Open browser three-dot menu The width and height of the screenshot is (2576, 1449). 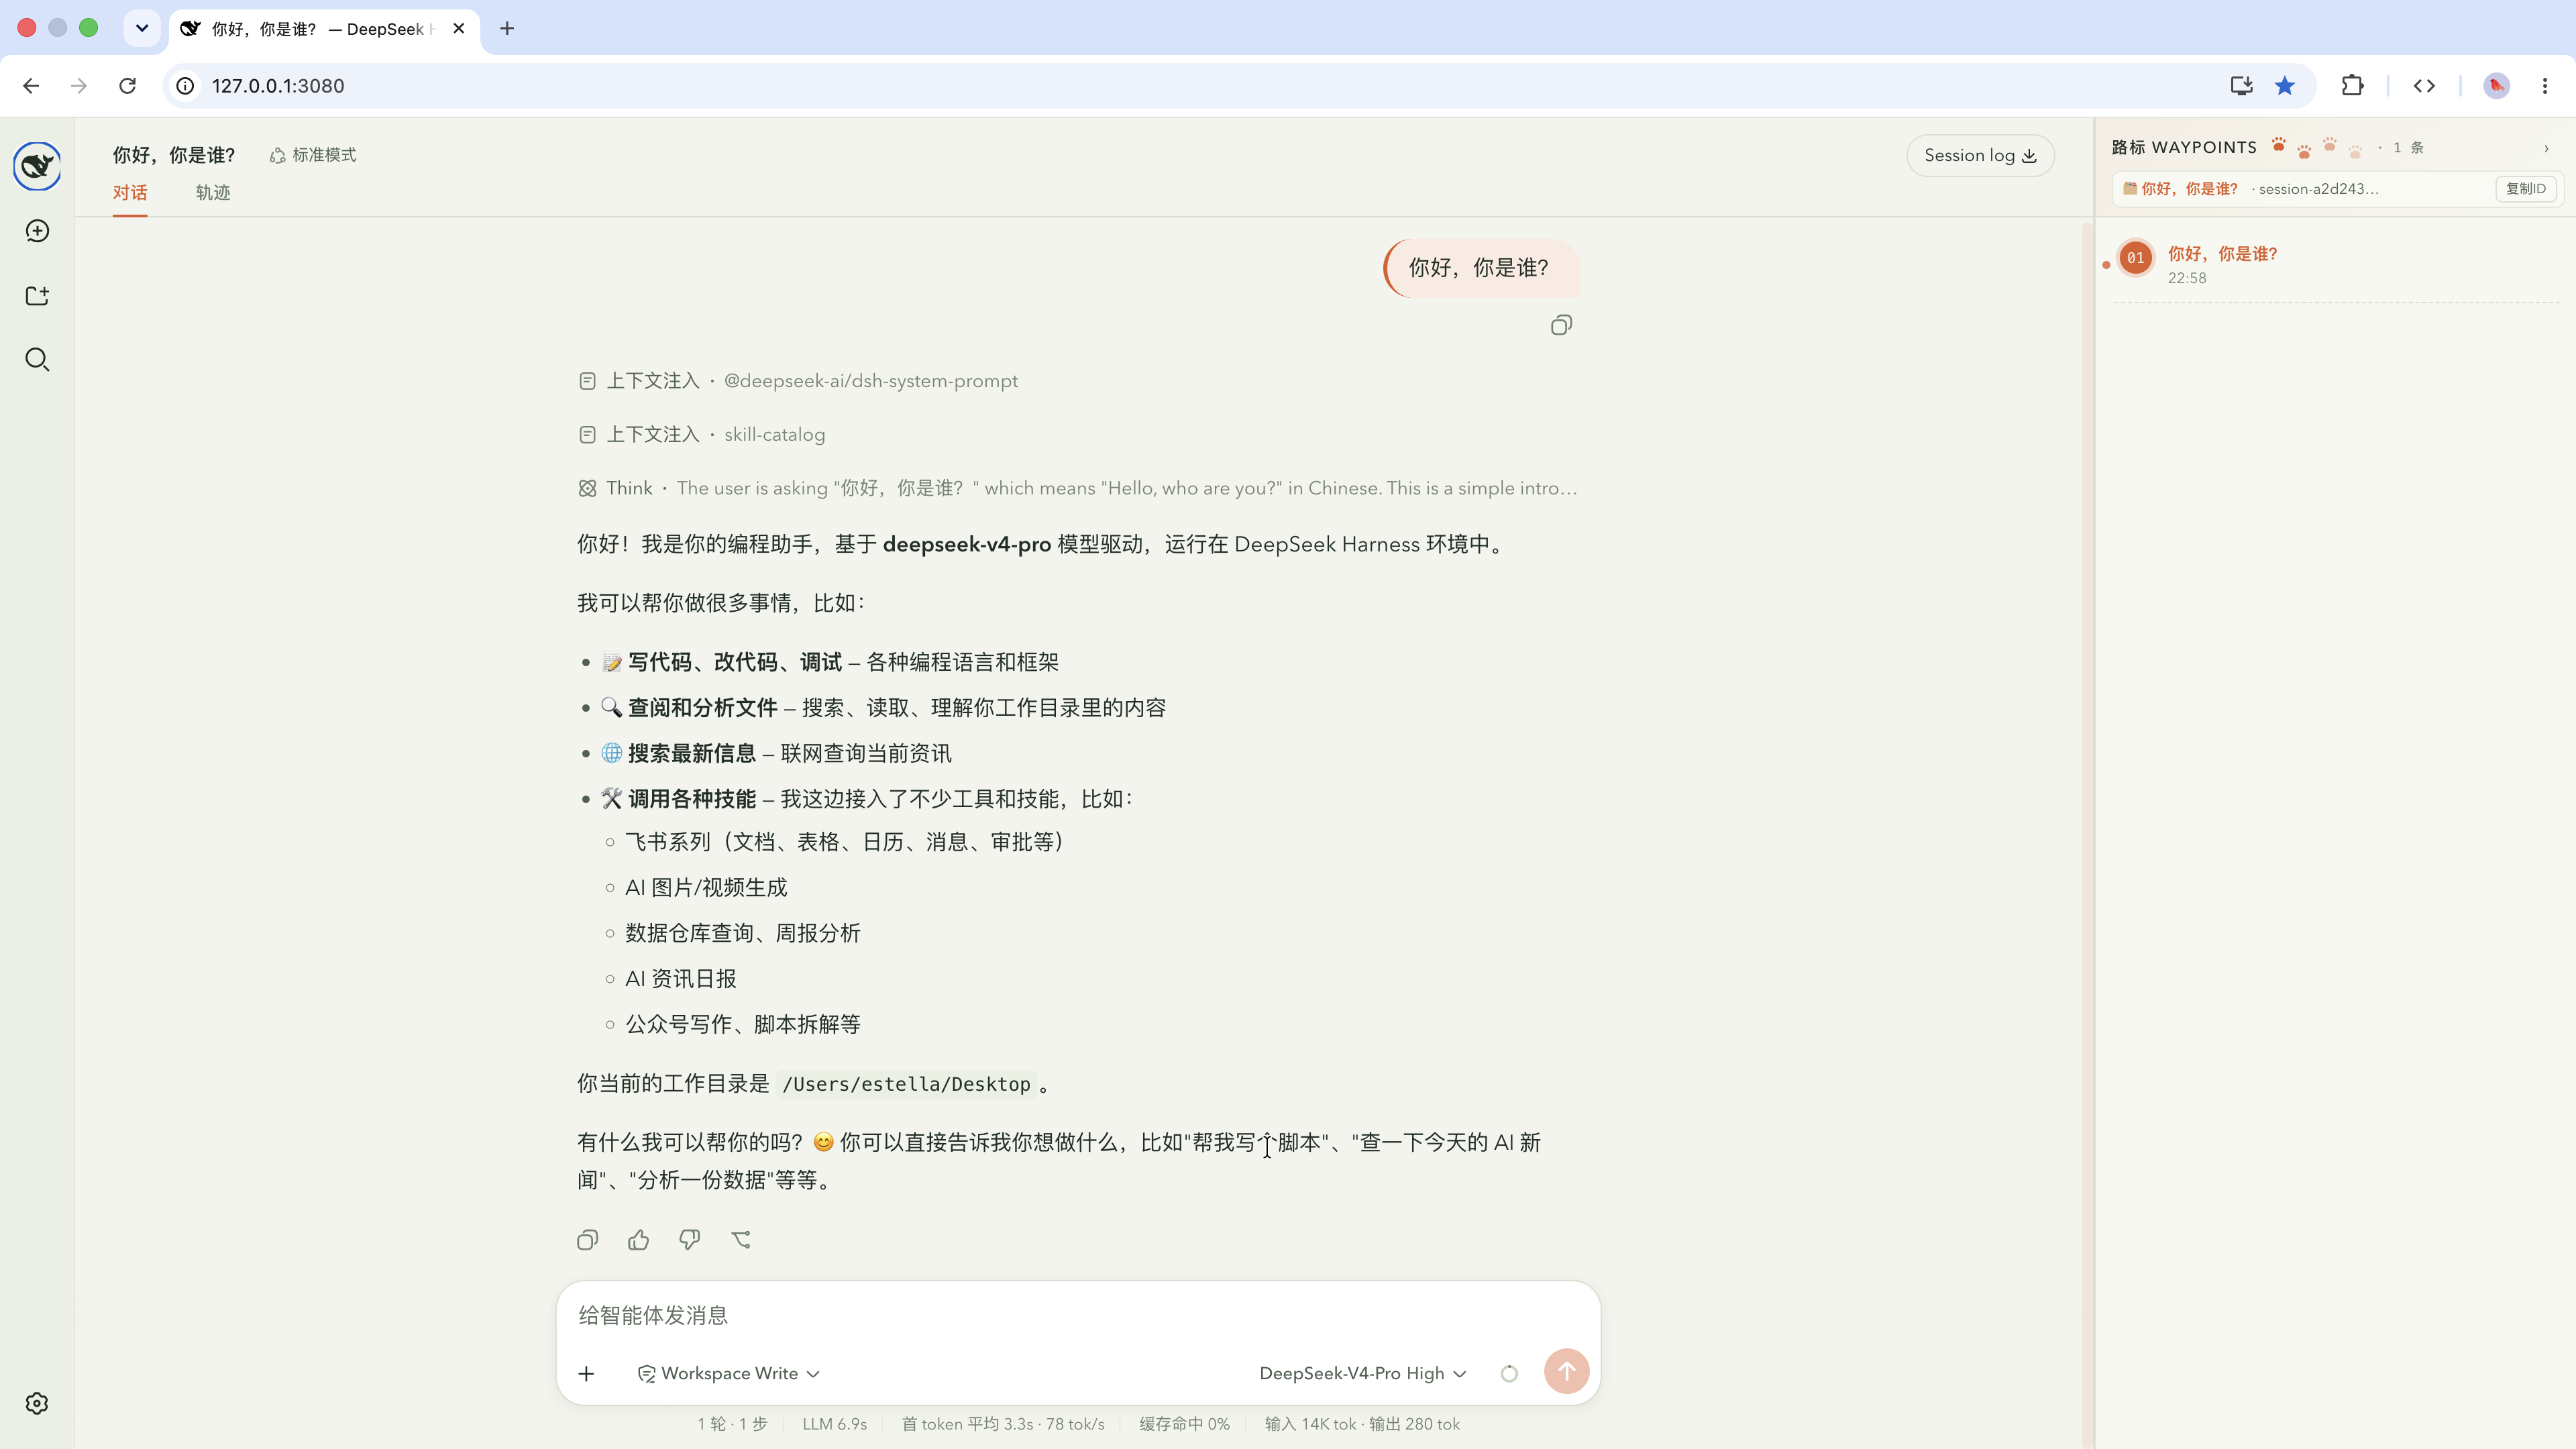coord(2545,86)
